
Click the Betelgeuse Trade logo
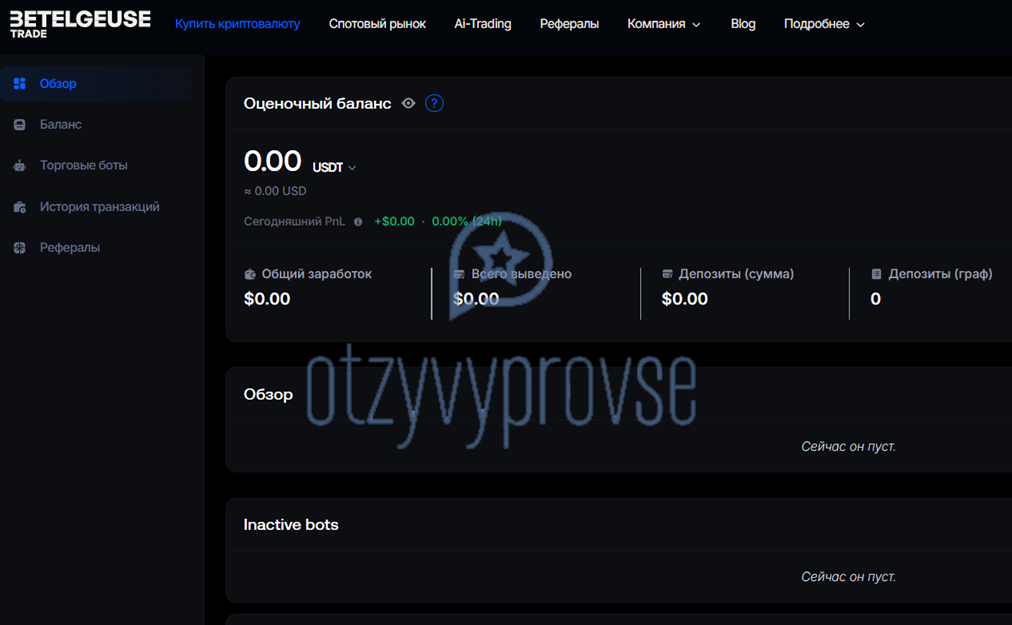80,24
